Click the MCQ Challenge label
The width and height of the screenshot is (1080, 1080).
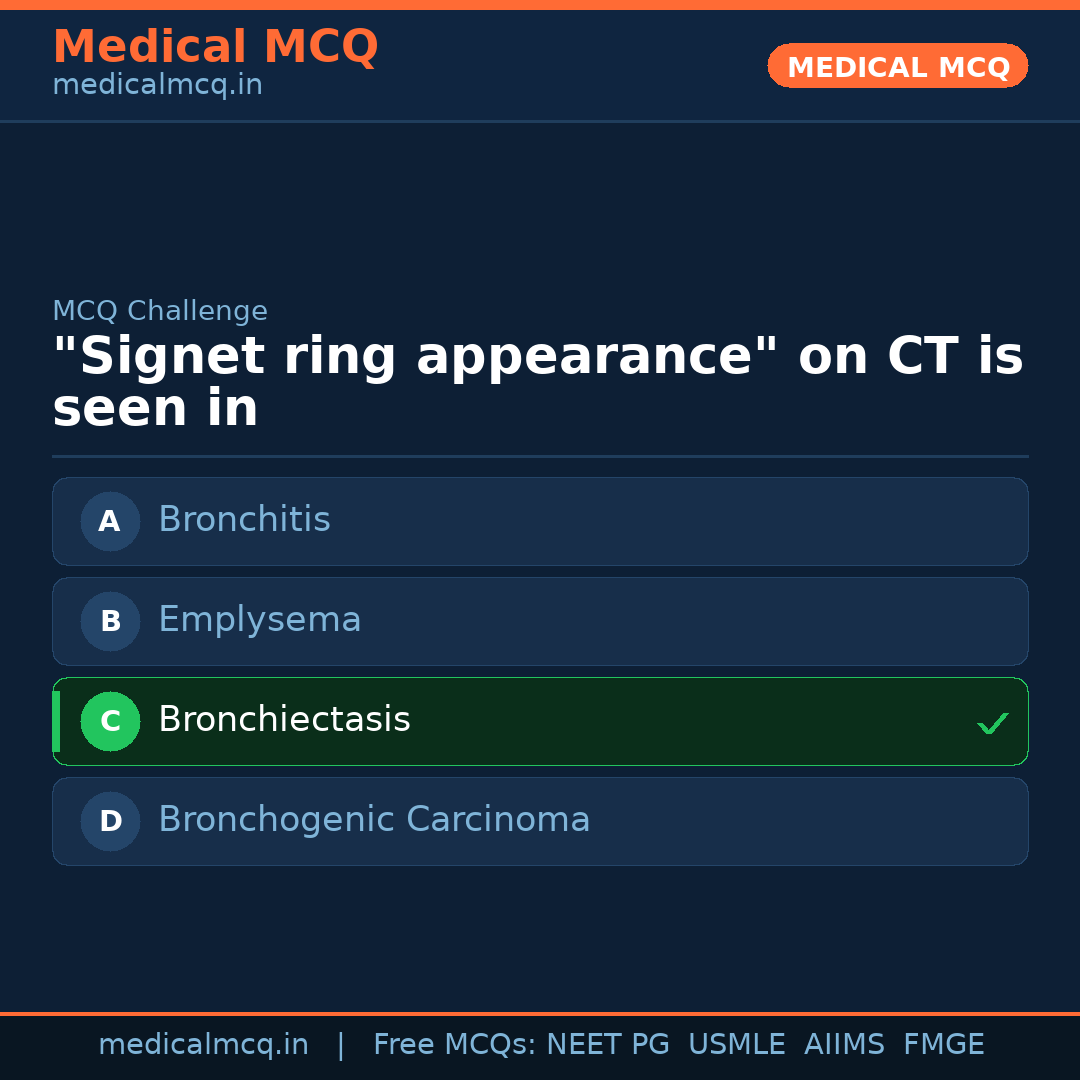click(160, 311)
